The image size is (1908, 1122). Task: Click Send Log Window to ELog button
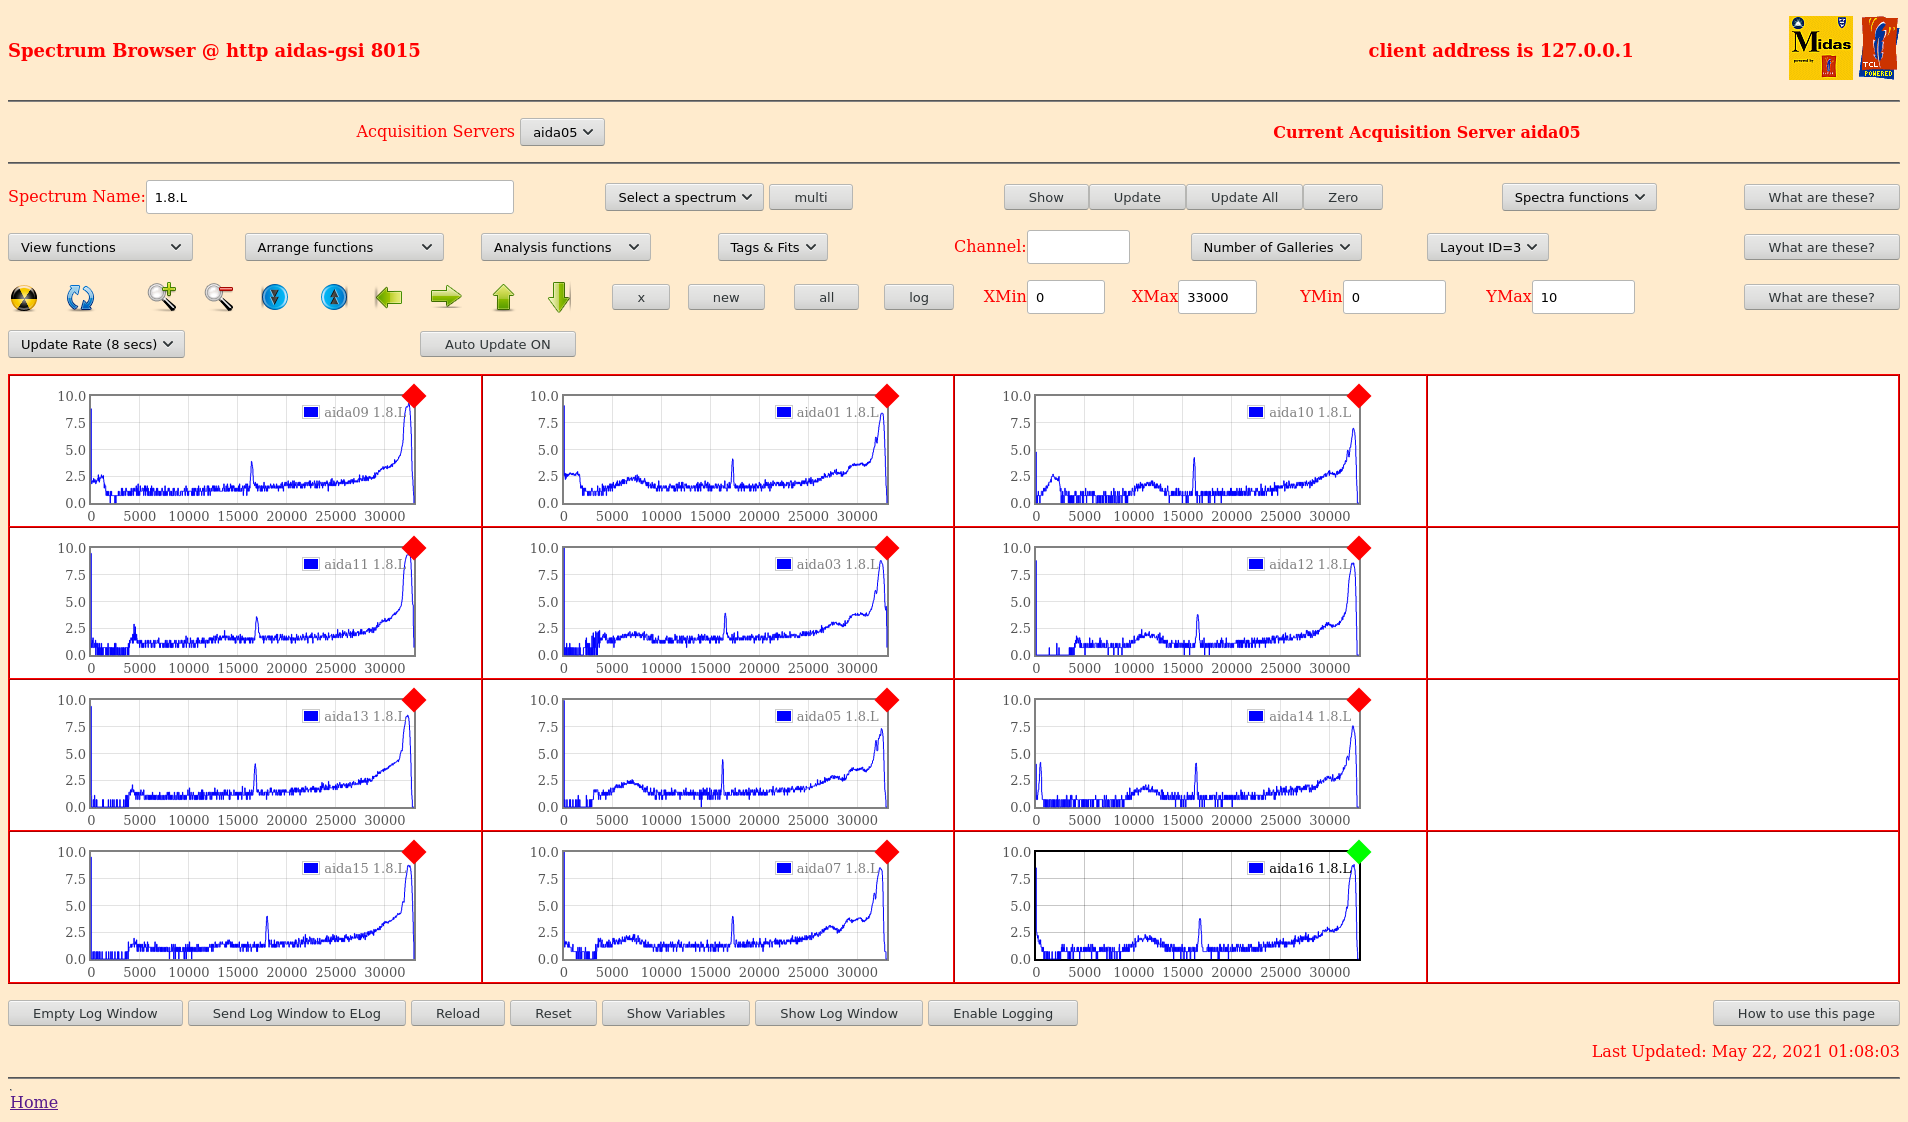click(297, 1013)
